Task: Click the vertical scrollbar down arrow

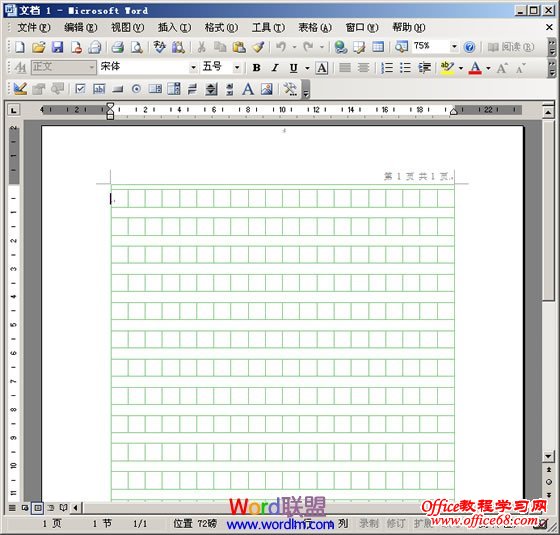Action: click(549, 456)
